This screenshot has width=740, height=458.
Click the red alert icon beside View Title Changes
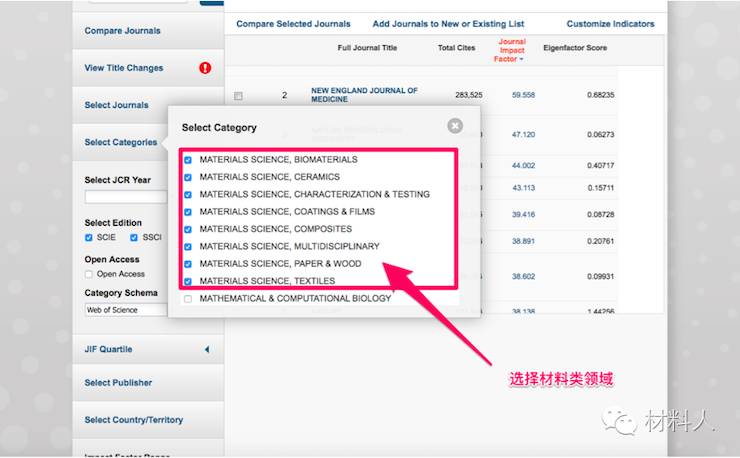[x=205, y=68]
